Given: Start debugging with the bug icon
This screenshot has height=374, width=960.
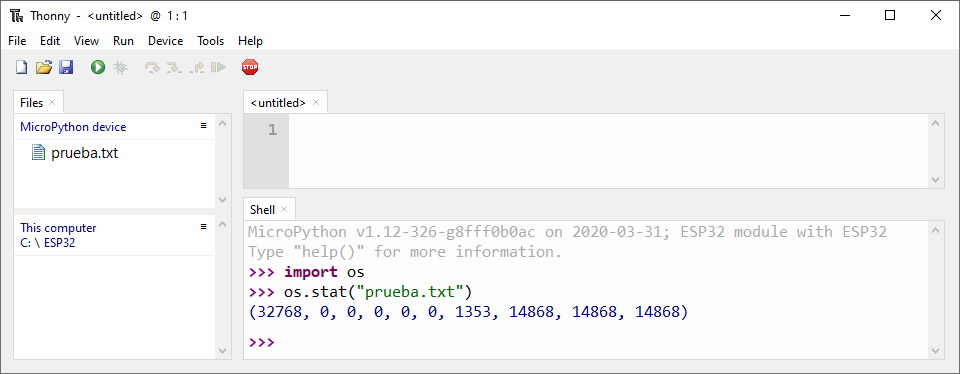Looking at the screenshot, I should [x=121, y=67].
